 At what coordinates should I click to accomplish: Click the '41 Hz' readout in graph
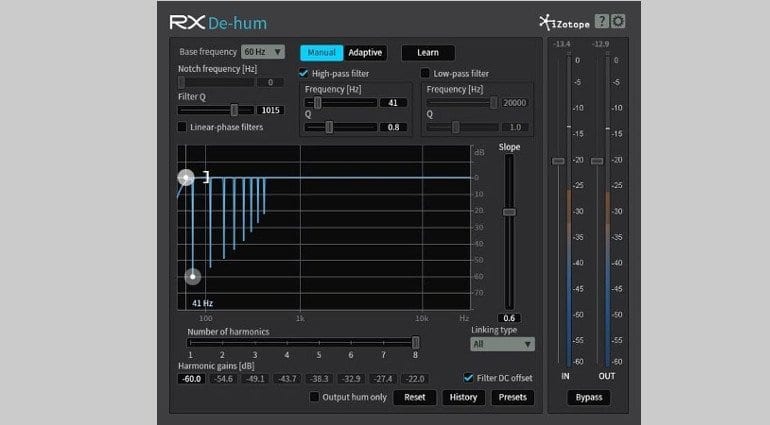202,303
